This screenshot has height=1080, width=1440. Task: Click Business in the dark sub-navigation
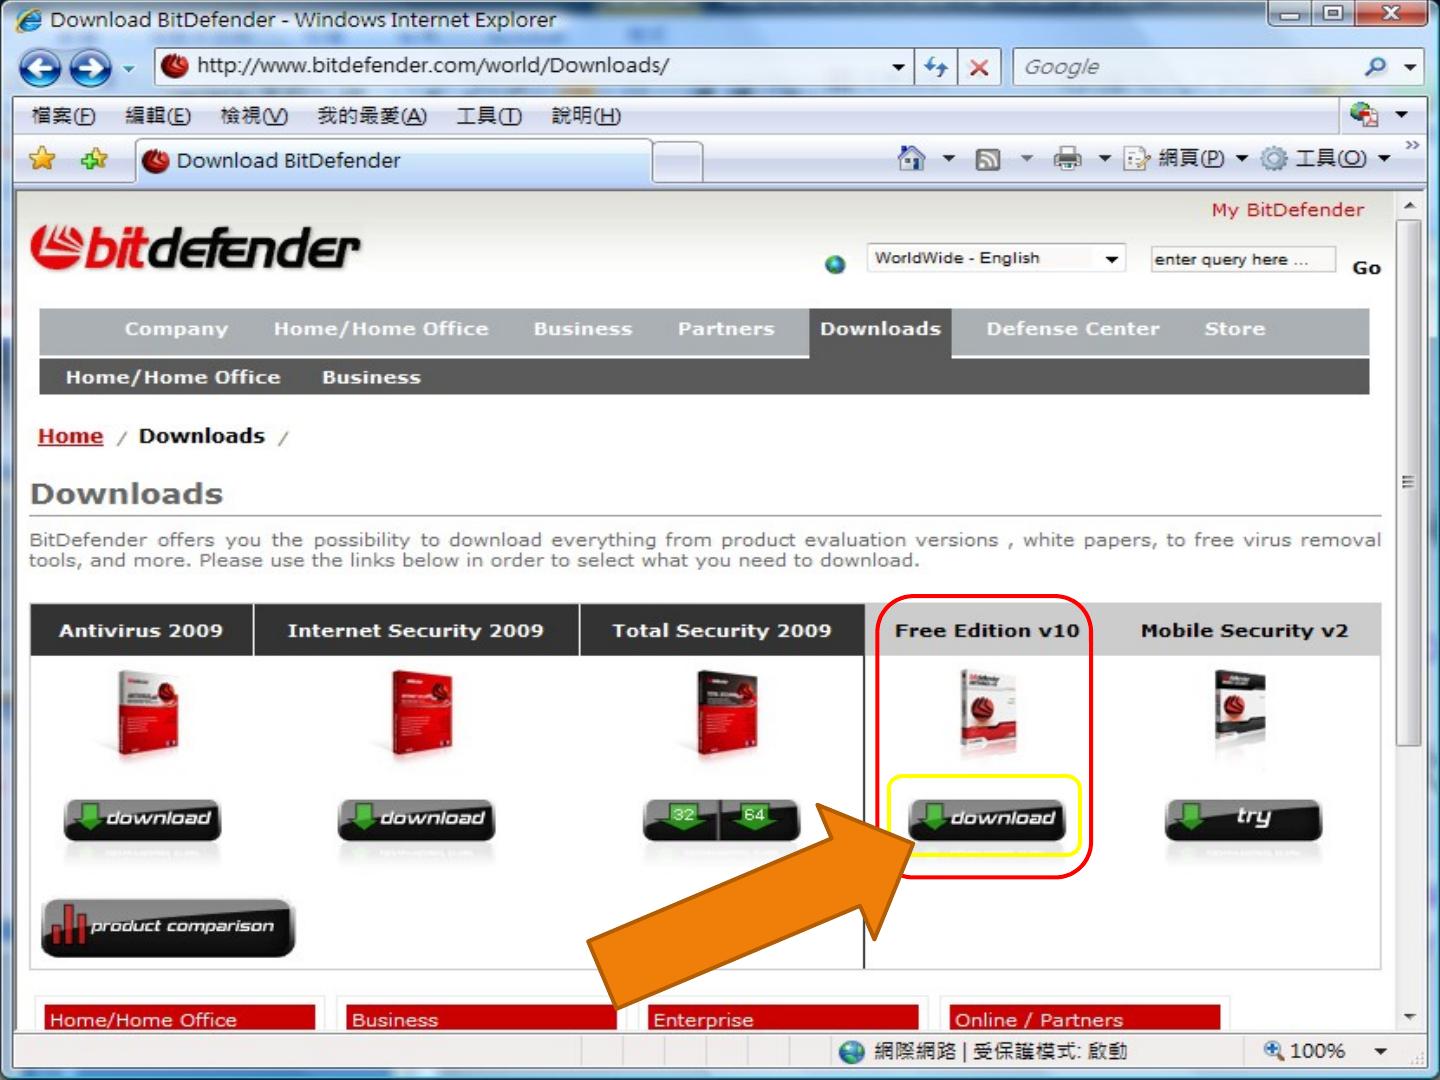click(371, 377)
